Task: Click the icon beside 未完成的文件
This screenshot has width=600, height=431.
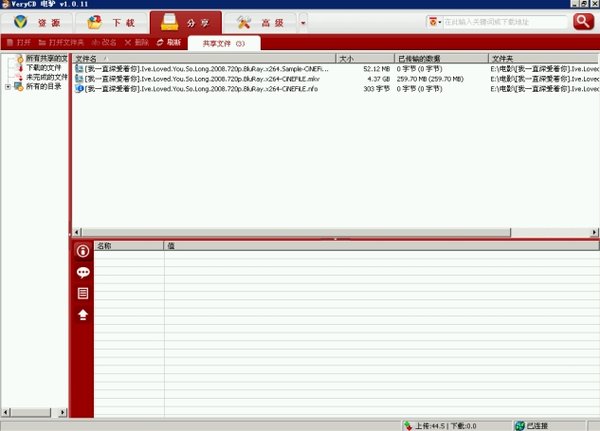Action: coord(19,77)
